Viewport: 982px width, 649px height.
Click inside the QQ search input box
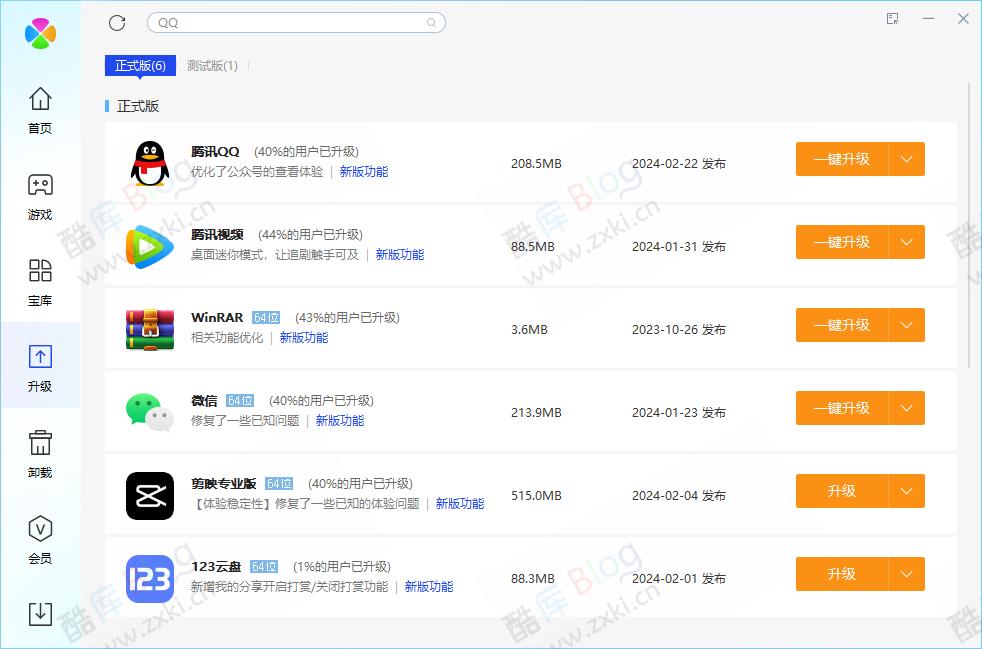tap(296, 22)
